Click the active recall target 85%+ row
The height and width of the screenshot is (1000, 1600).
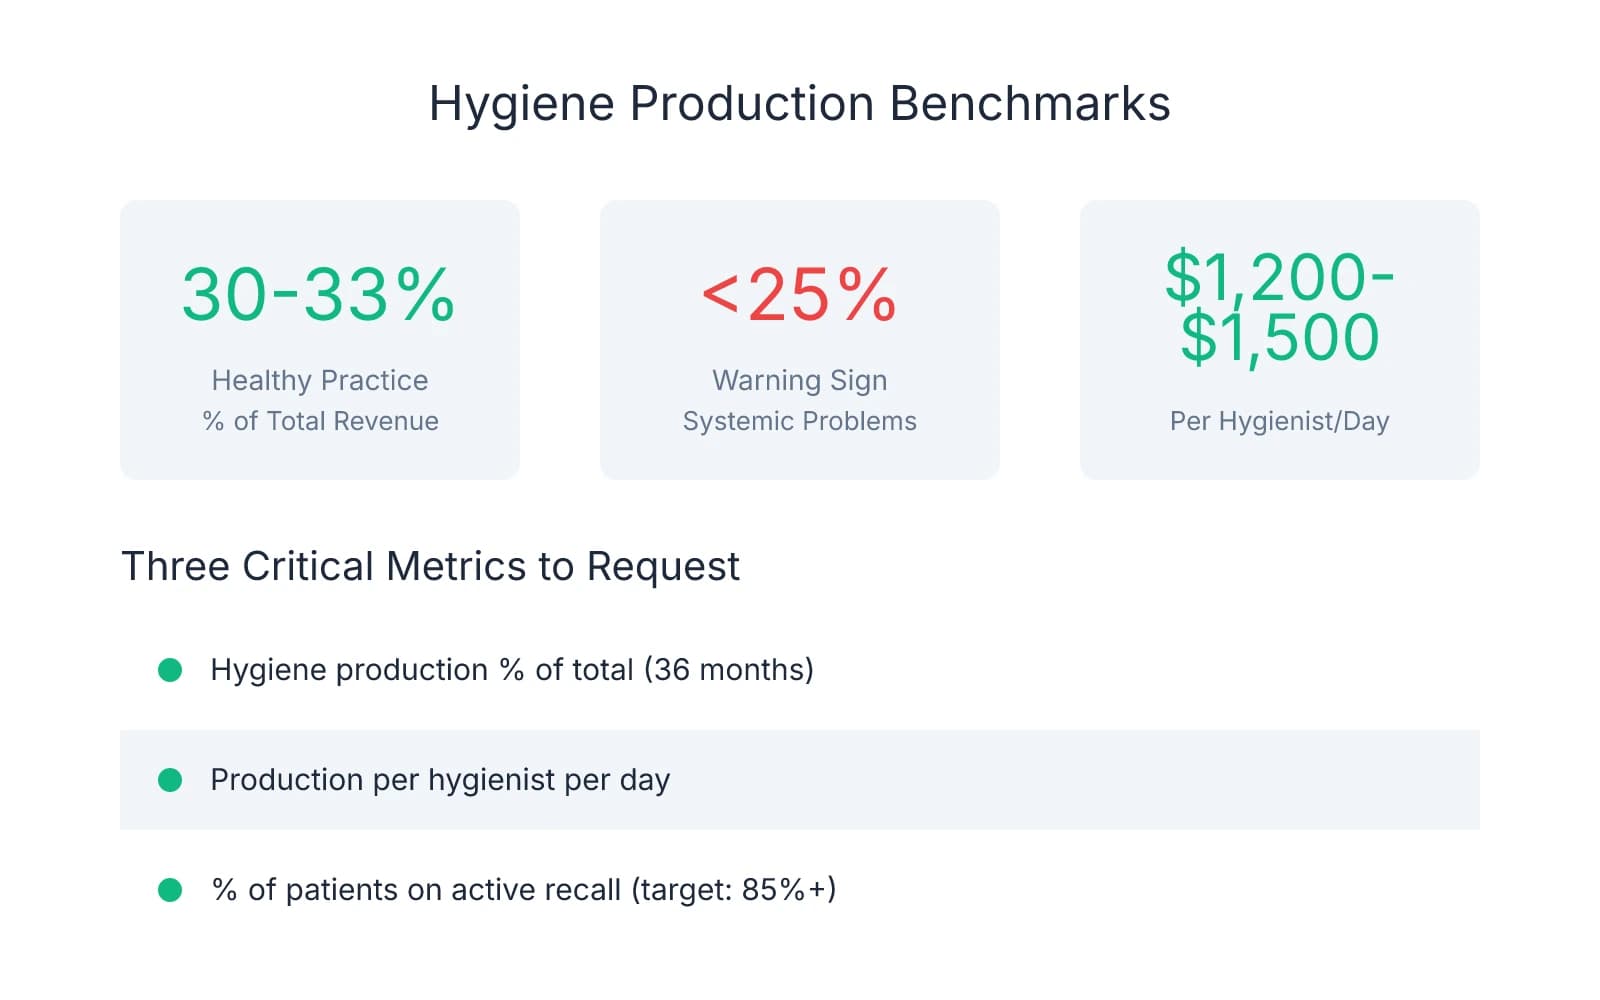[x=525, y=889]
